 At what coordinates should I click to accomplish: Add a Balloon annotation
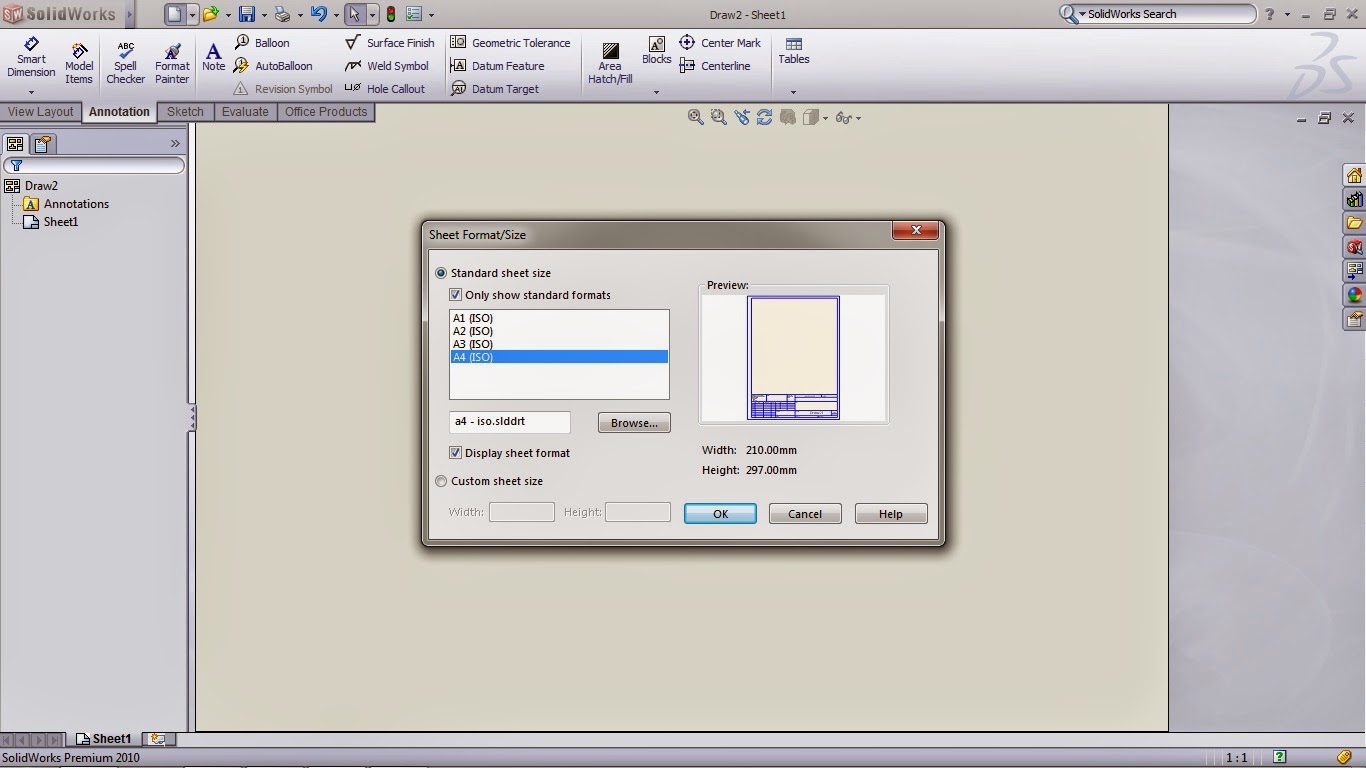[262, 43]
